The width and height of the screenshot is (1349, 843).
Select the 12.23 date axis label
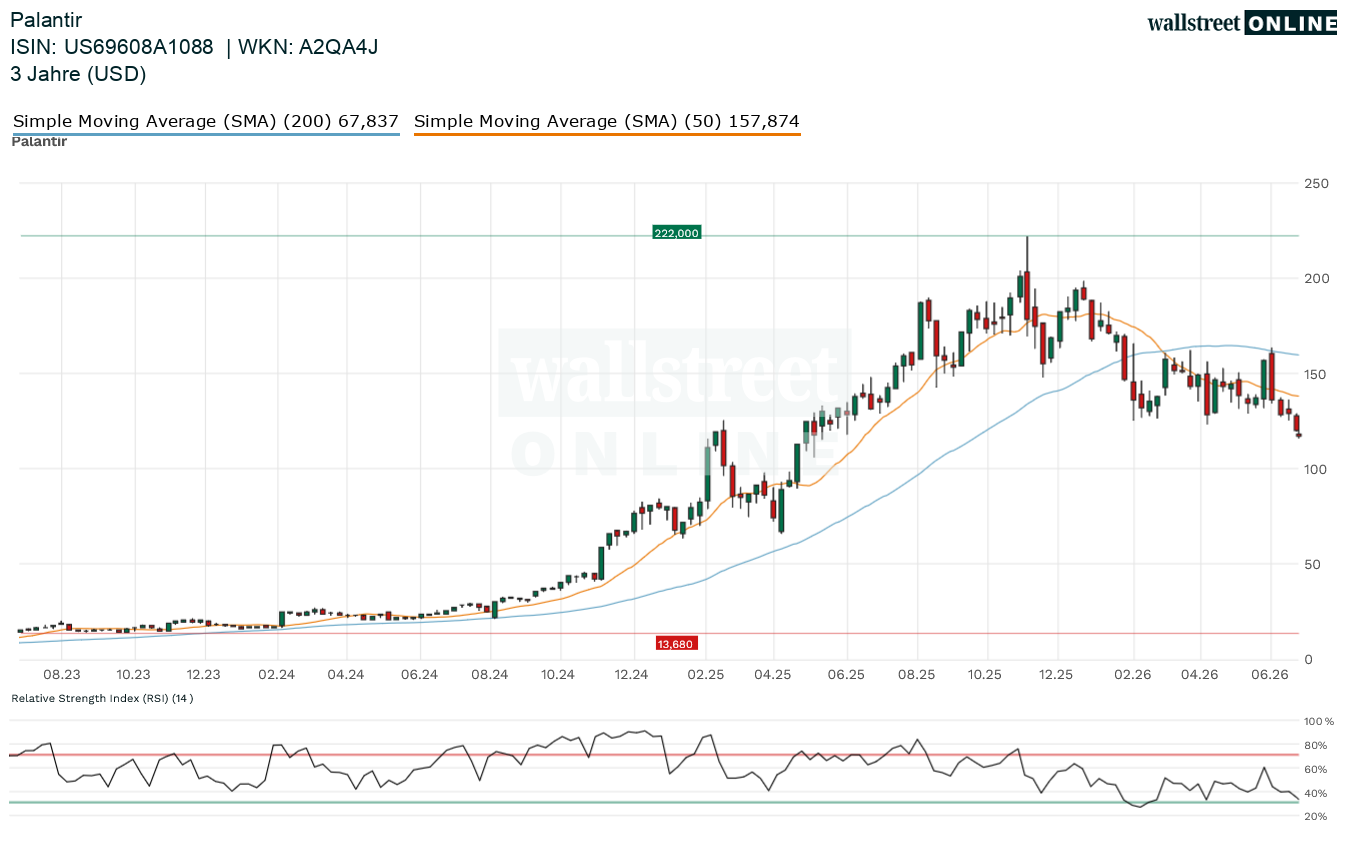coord(204,675)
